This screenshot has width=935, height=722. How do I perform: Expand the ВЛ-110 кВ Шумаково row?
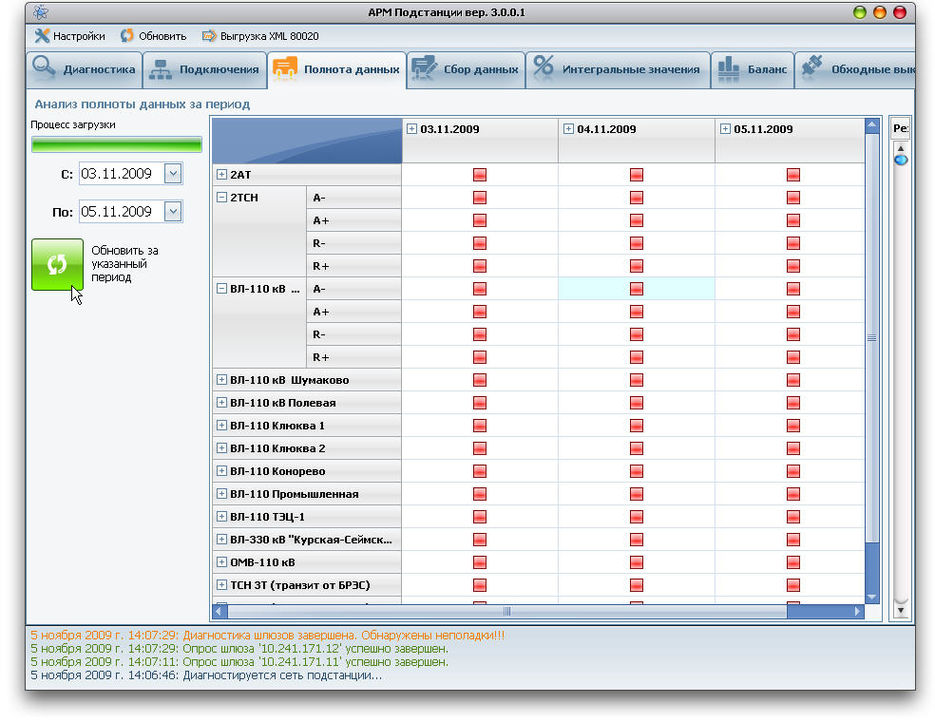(x=222, y=380)
